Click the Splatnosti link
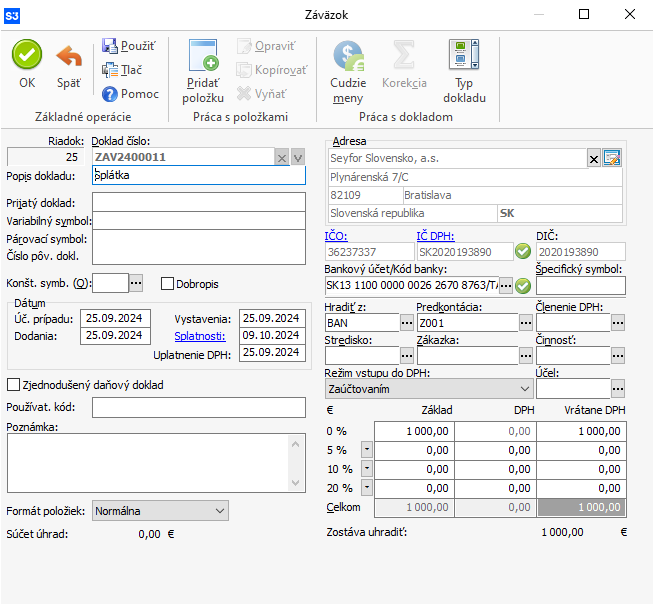This screenshot has height=604, width=653. click(x=200, y=336)
